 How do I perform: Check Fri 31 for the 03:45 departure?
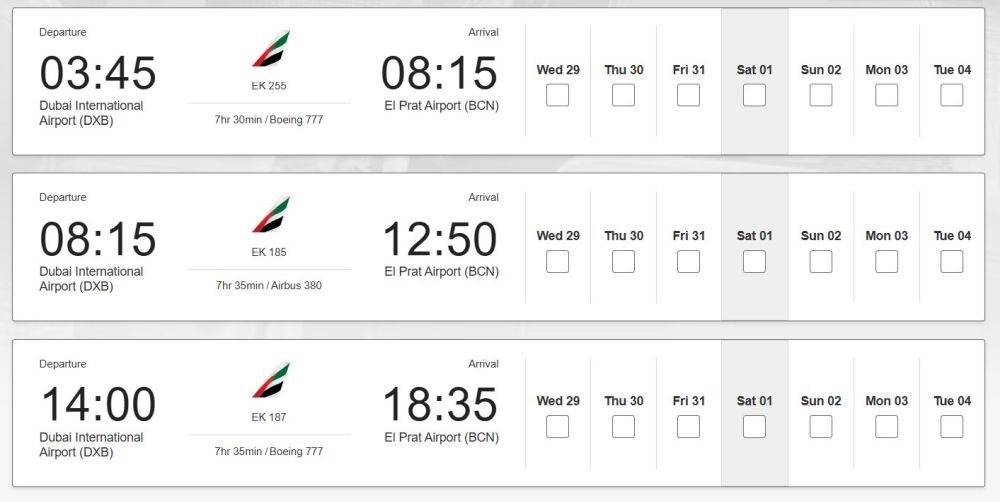[x=688, y=95]
